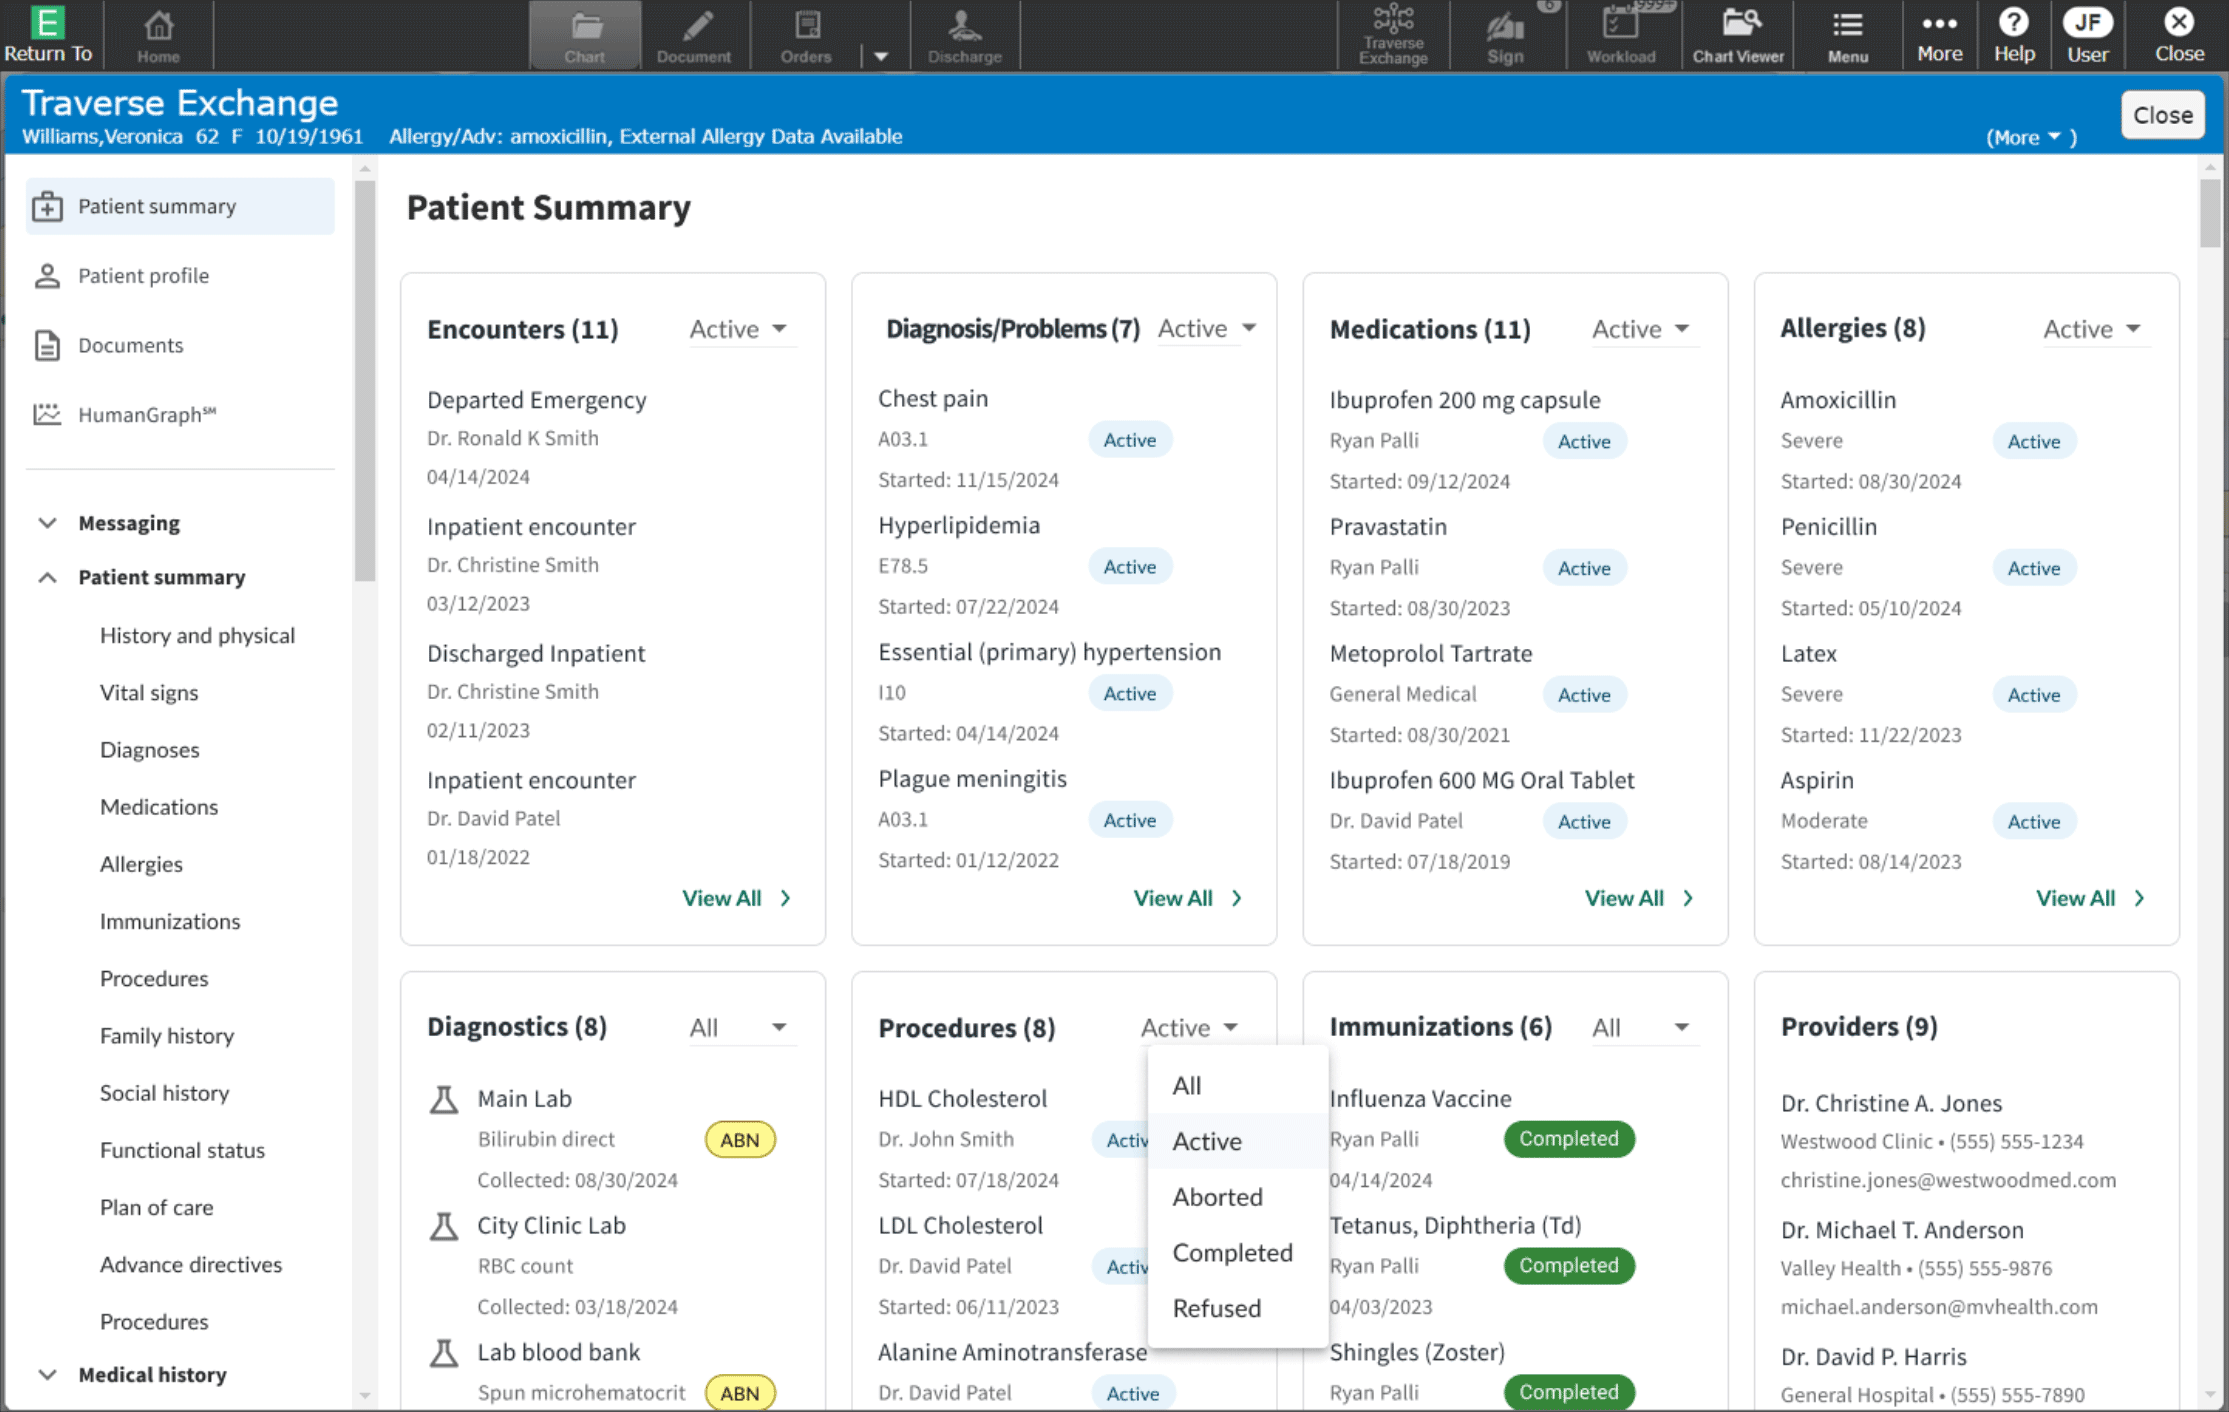Click christine.jones@westwoodmed.com email link

click(1948, 1179)
